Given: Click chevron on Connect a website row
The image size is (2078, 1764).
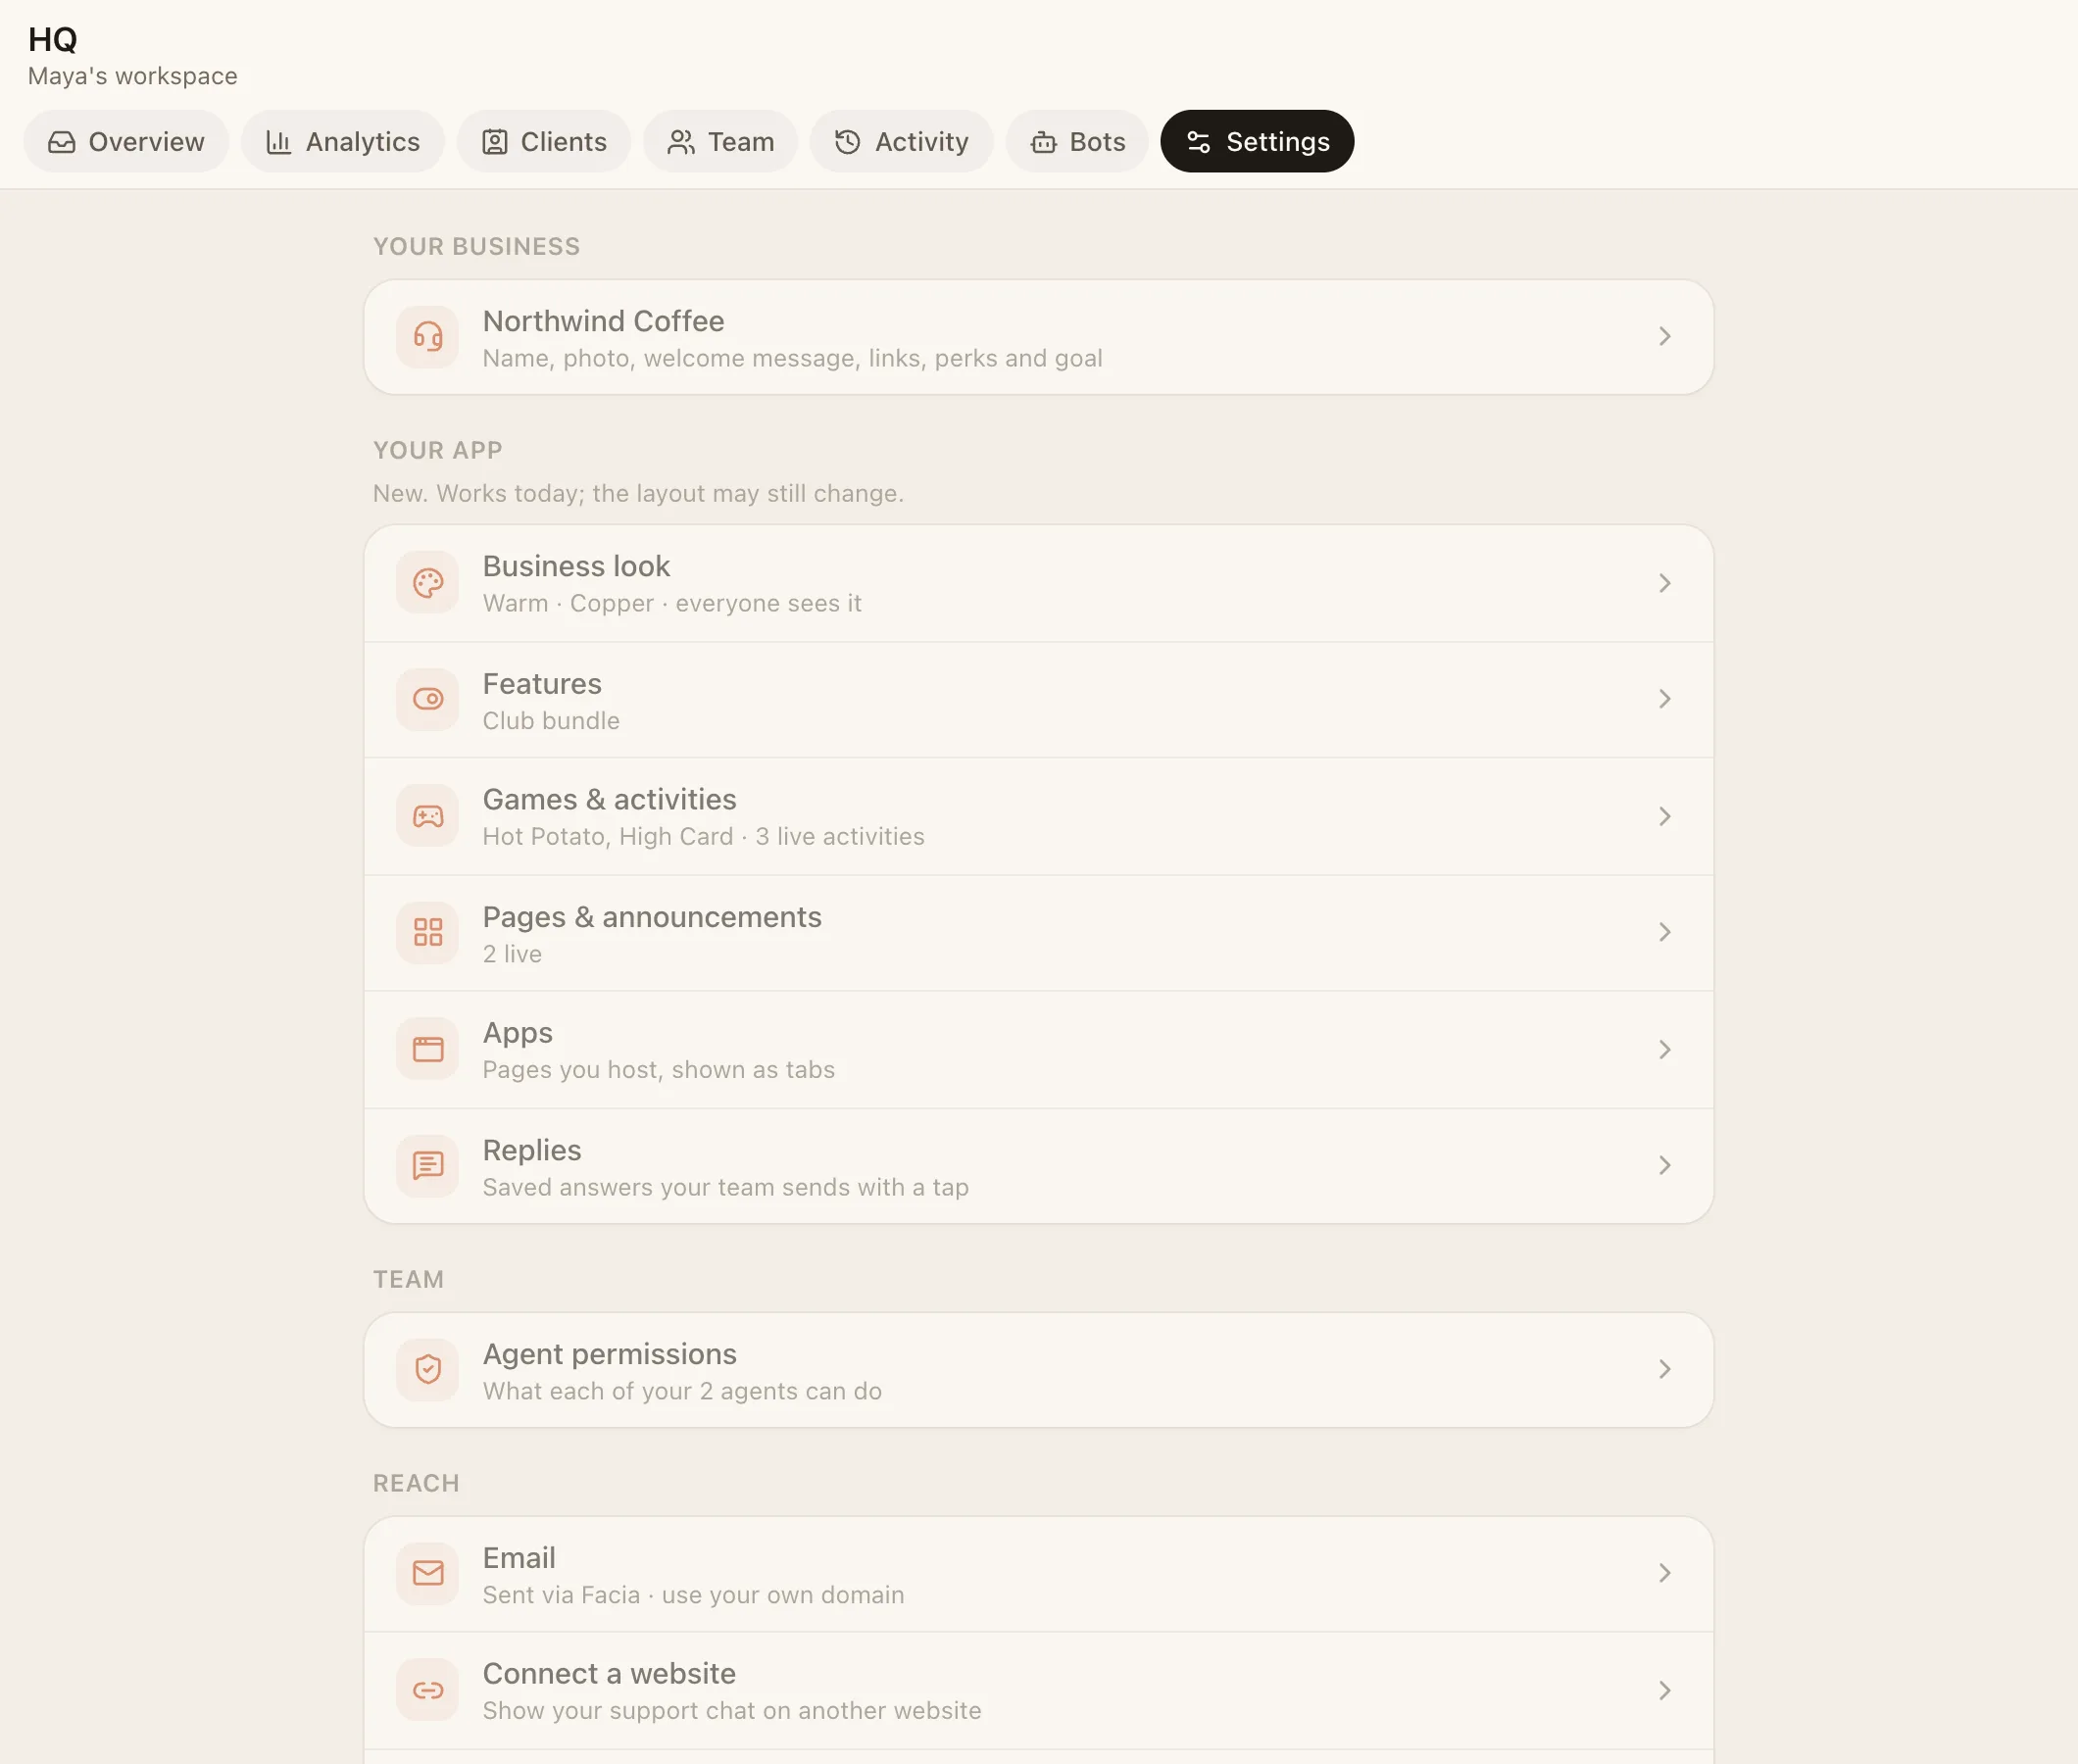Looking at the screenshot, I should [1664, 1690].
